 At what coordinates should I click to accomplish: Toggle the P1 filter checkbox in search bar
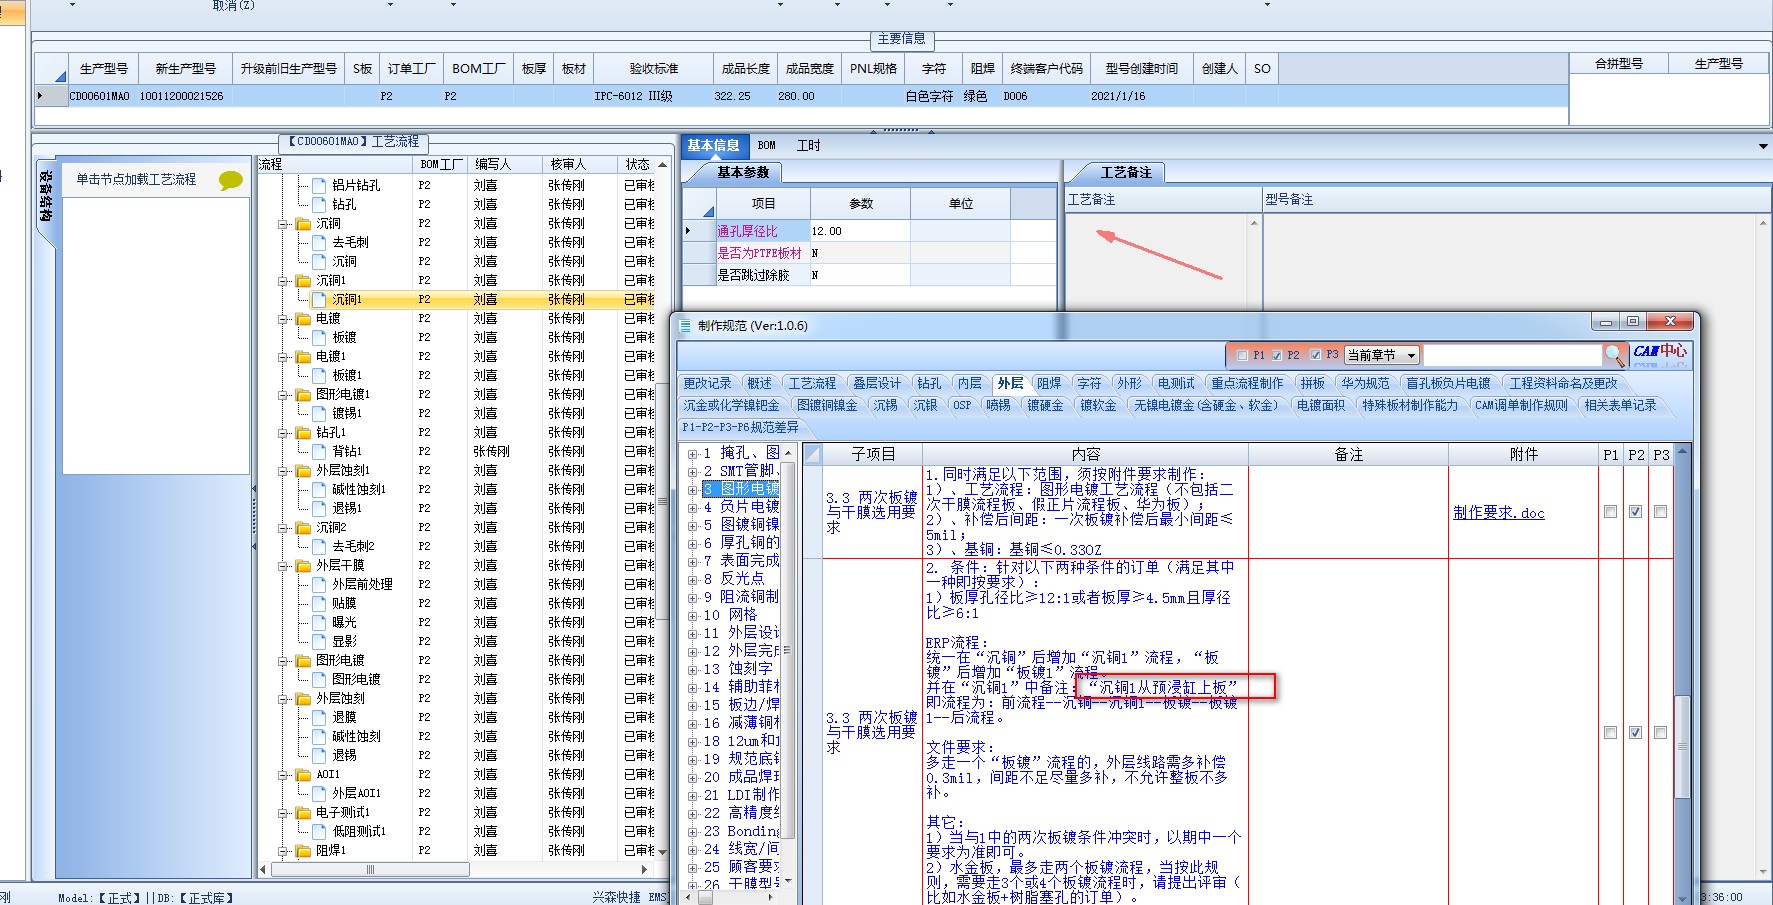tap(1242, 355)
